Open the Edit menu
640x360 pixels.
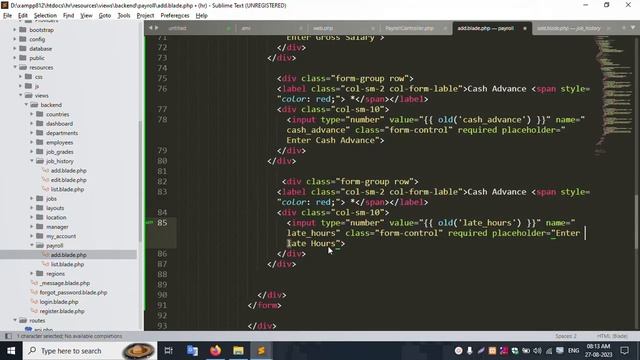(x=23, y=16)
